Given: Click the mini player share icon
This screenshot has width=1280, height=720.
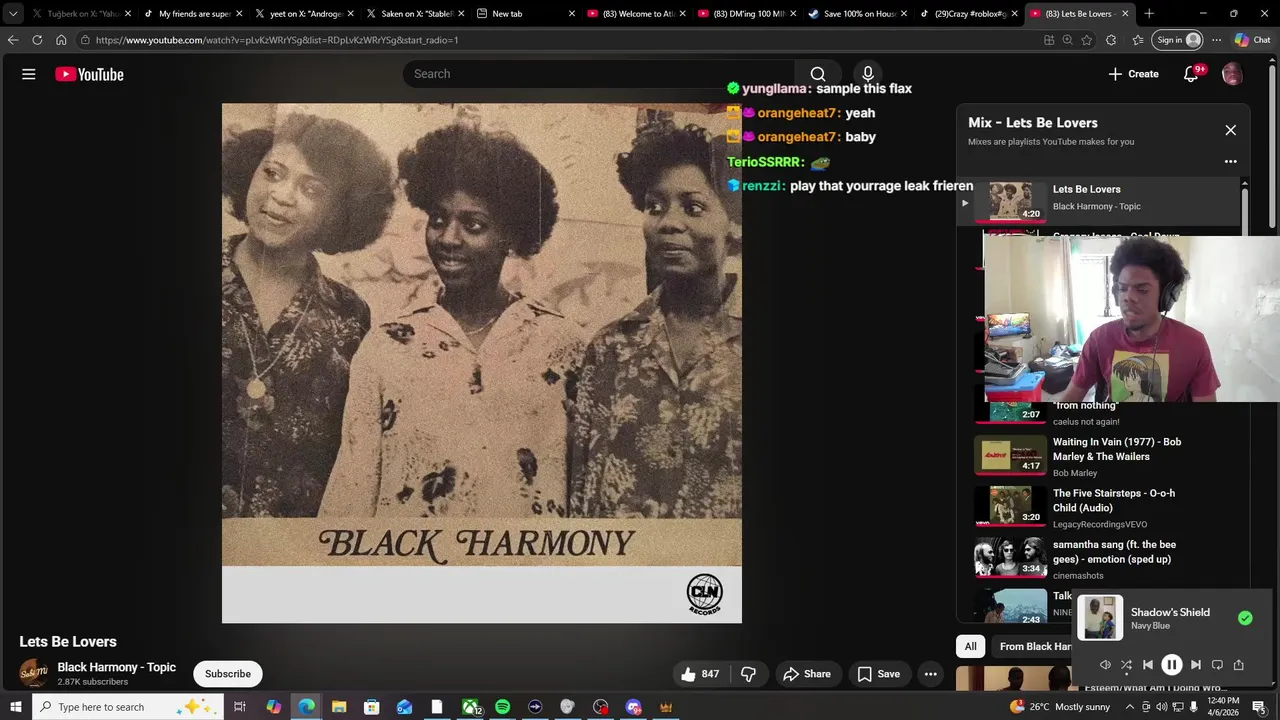Looking at the screenshot, I should tap(1238, 665).
